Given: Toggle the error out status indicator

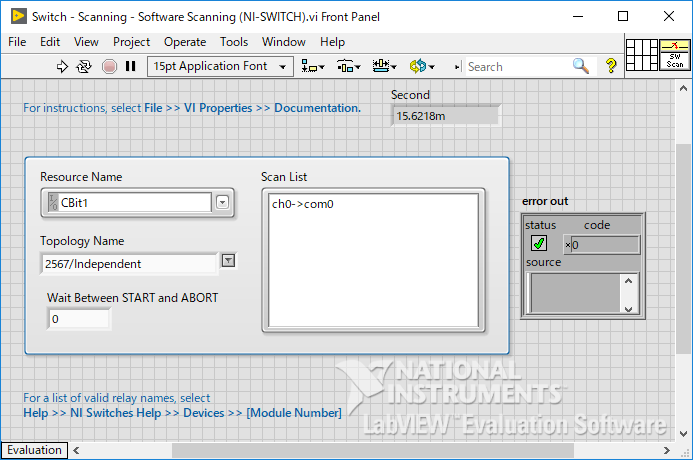Looking at the screenshot, I should (x=539, y=243).
